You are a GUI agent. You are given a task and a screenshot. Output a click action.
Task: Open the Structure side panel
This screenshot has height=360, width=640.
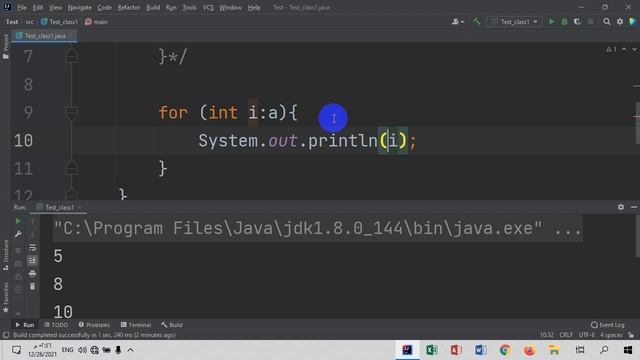(6, 255)
